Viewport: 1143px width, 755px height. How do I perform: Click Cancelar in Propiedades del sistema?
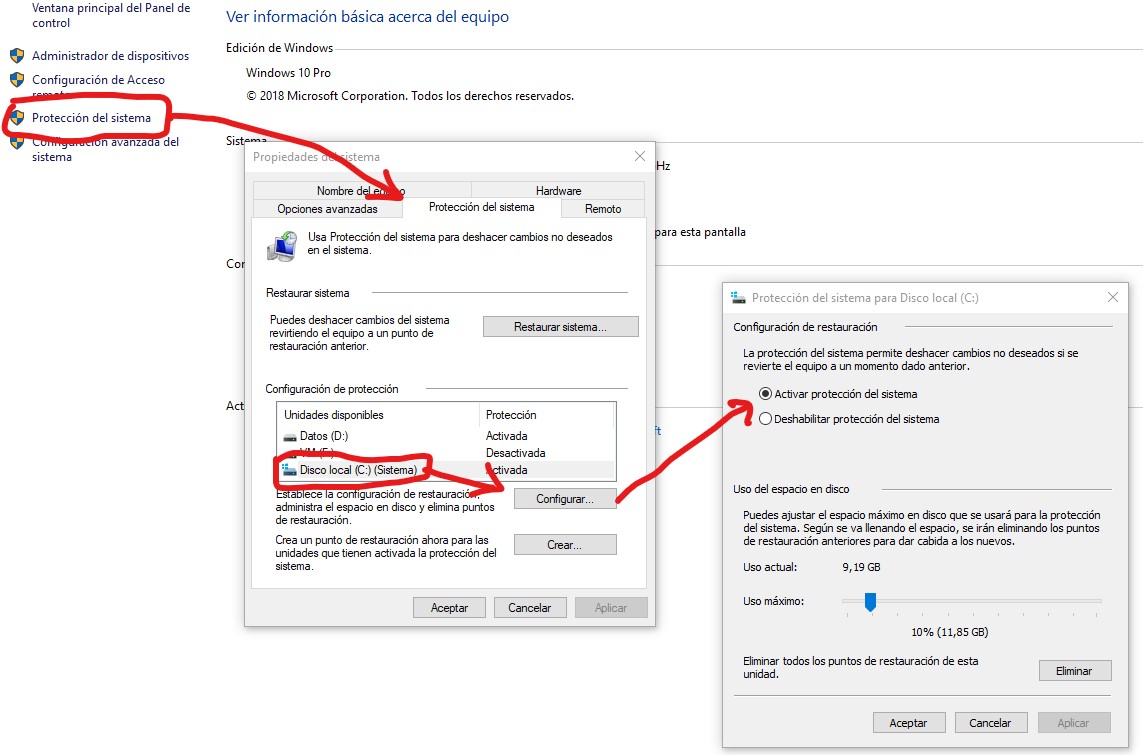click(x=530, y=607)
